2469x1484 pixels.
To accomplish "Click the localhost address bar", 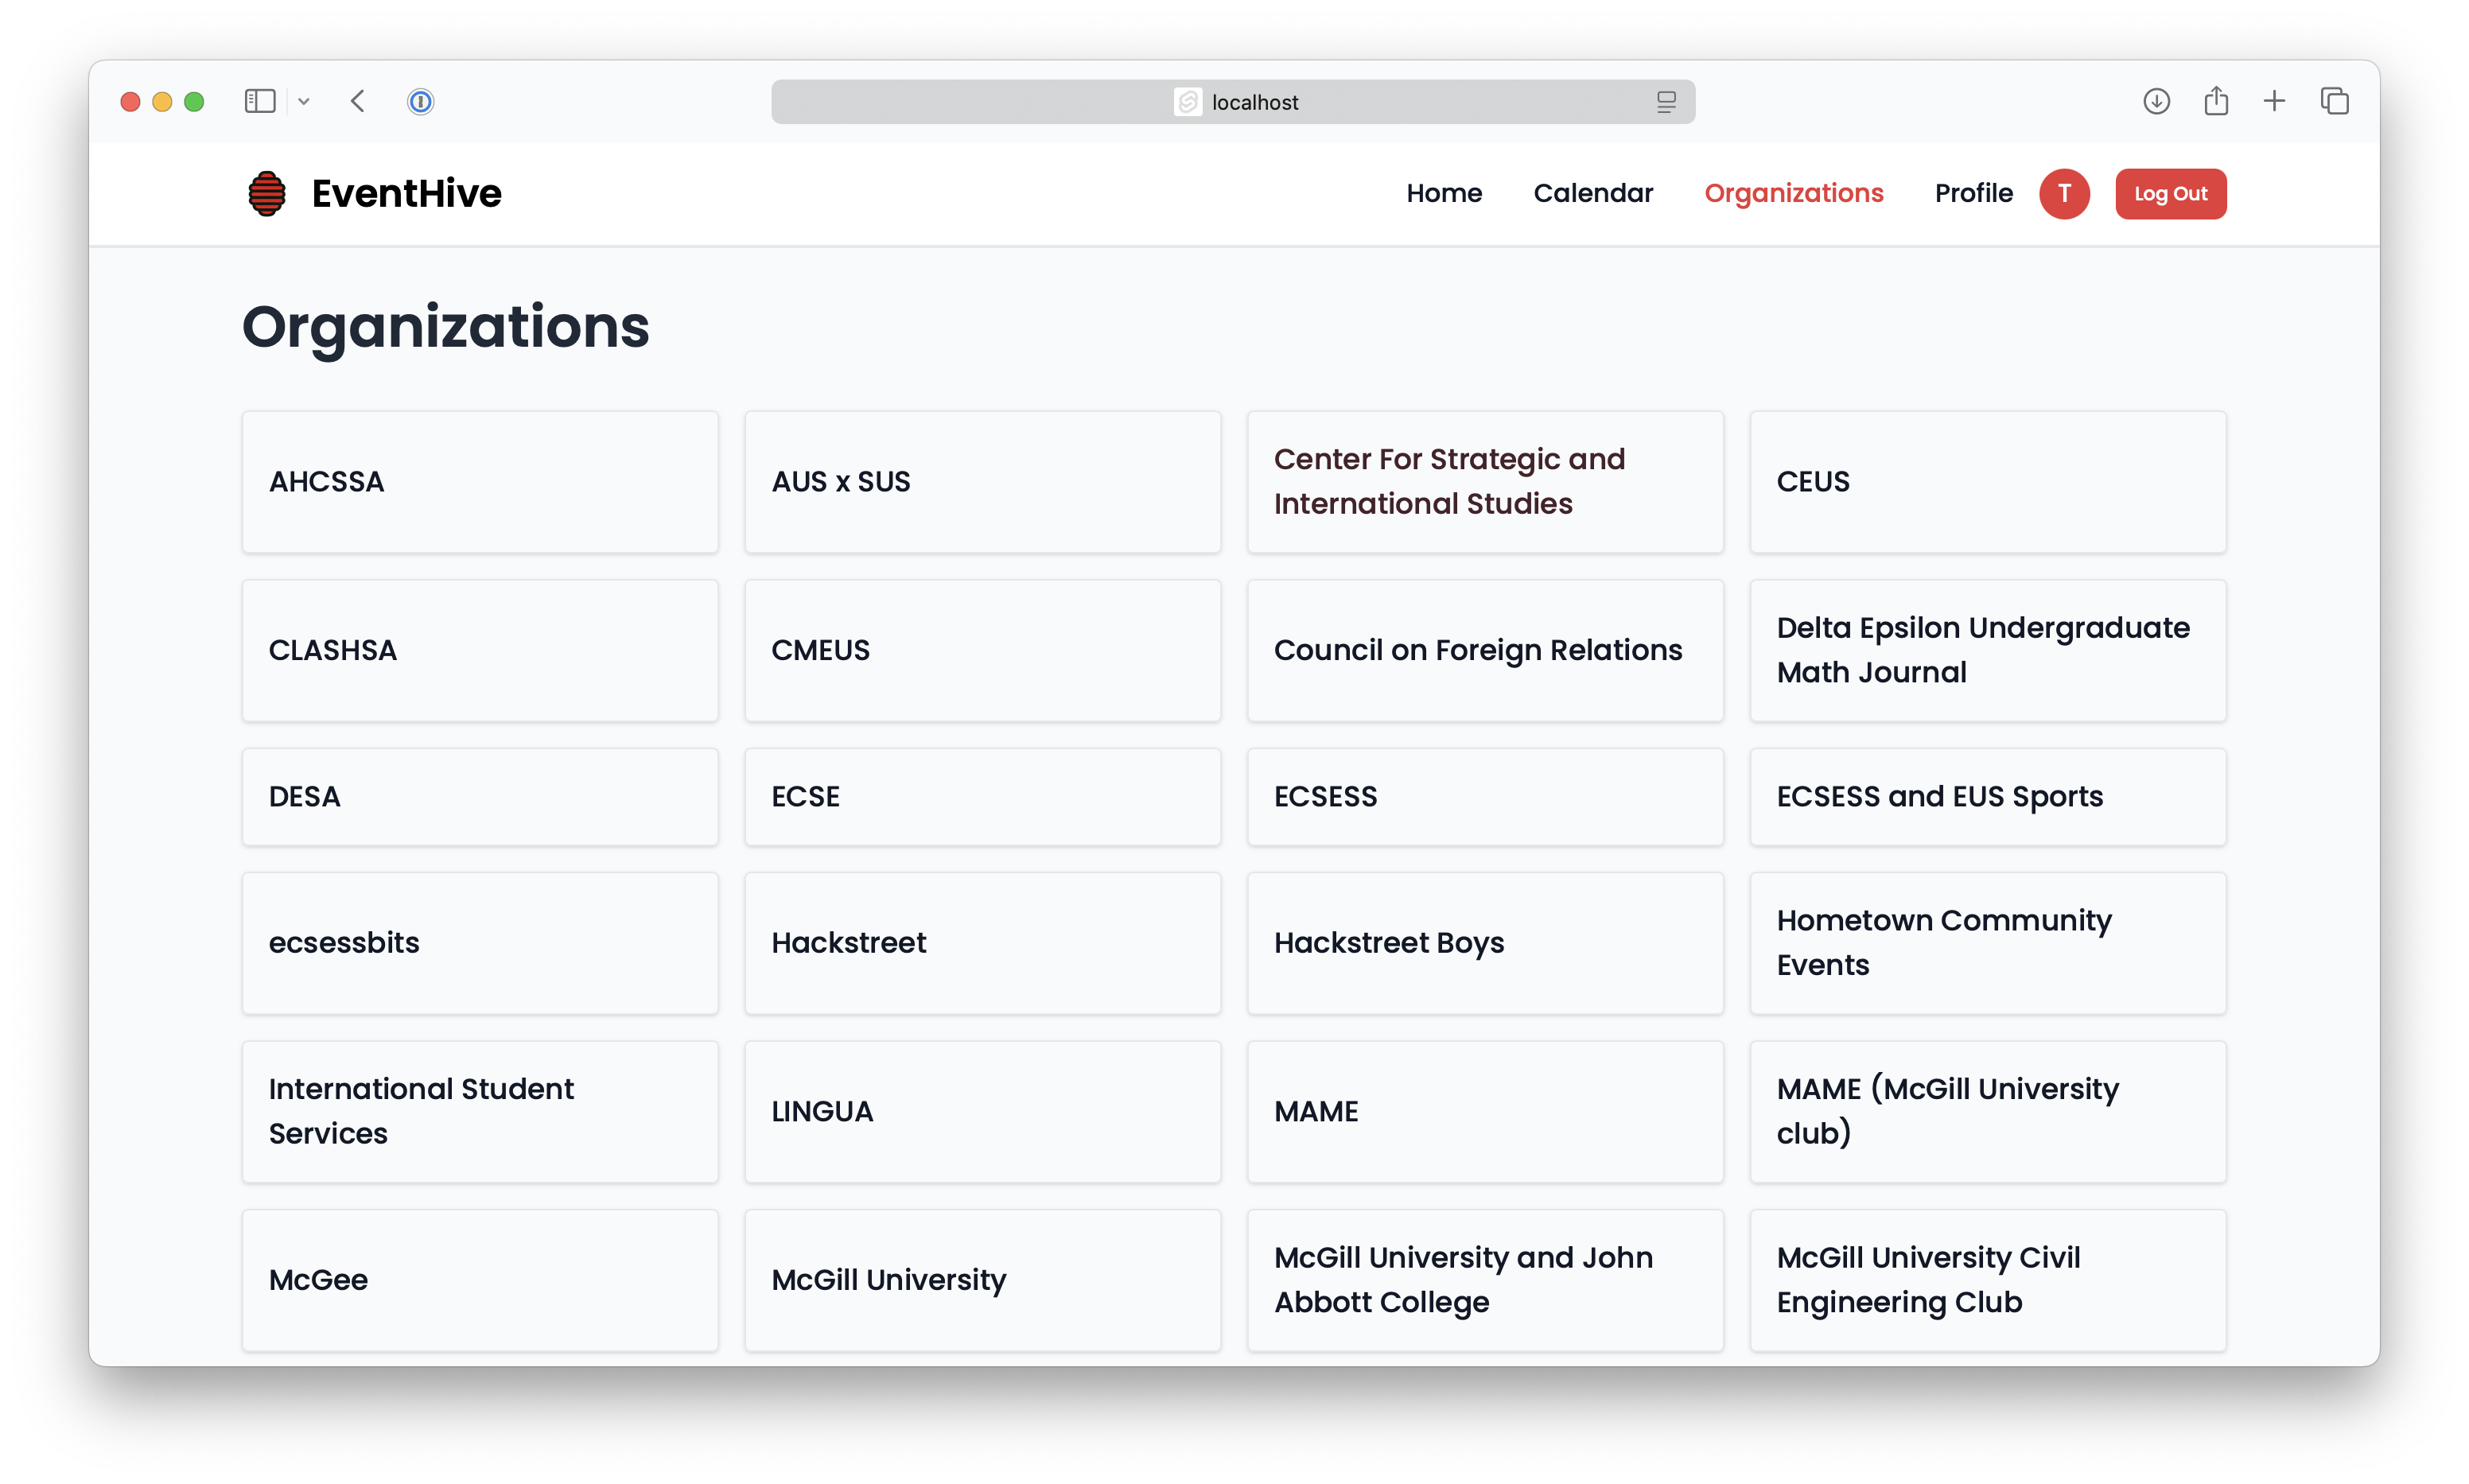I will pyautogui.click(x=1232, y=102).
